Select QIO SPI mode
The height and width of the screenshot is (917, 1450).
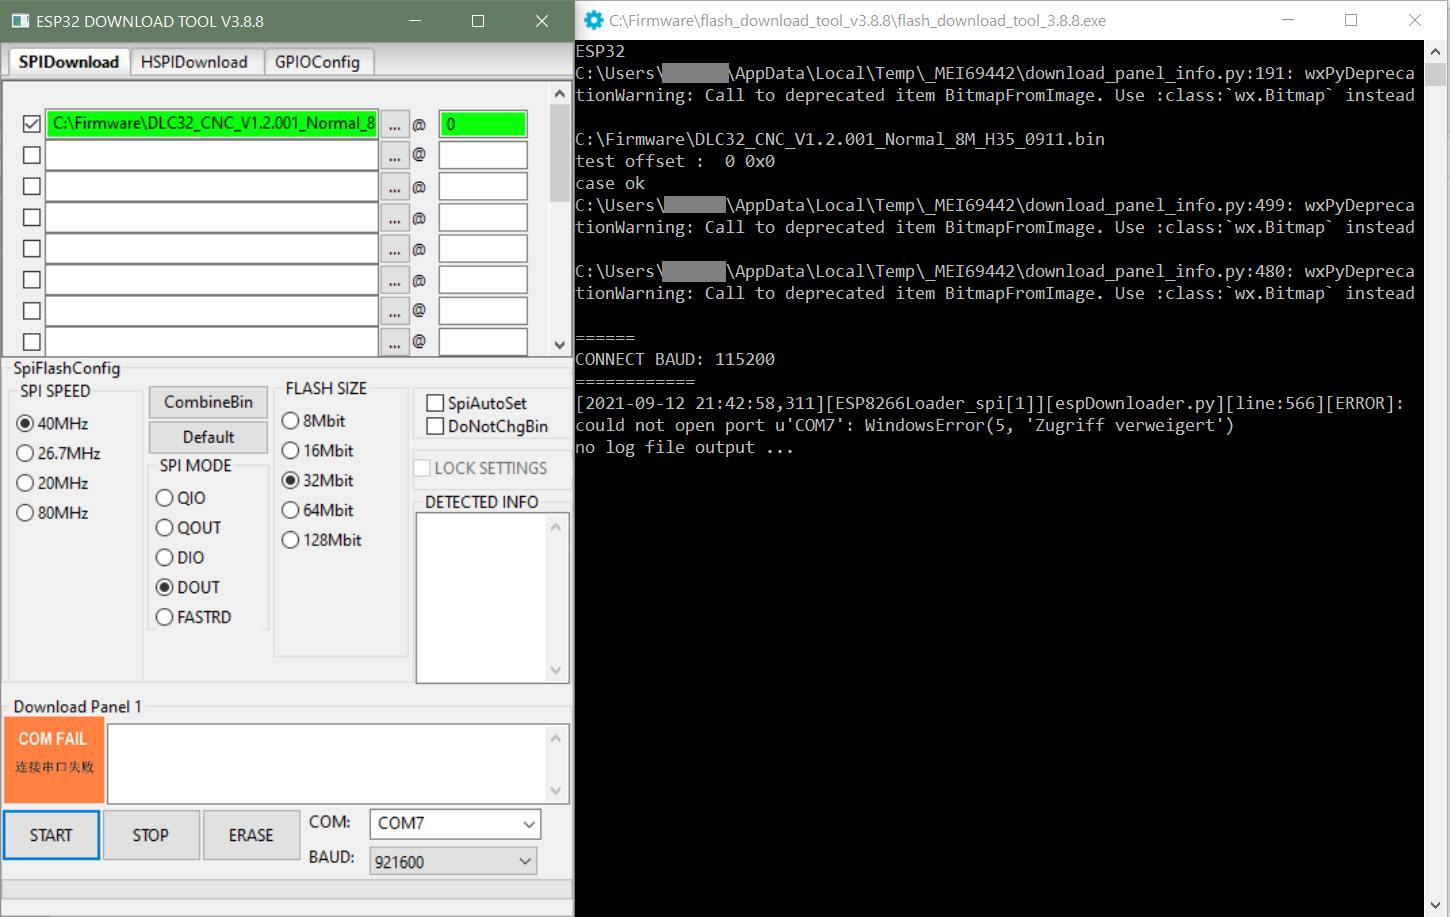pos(165,498)
